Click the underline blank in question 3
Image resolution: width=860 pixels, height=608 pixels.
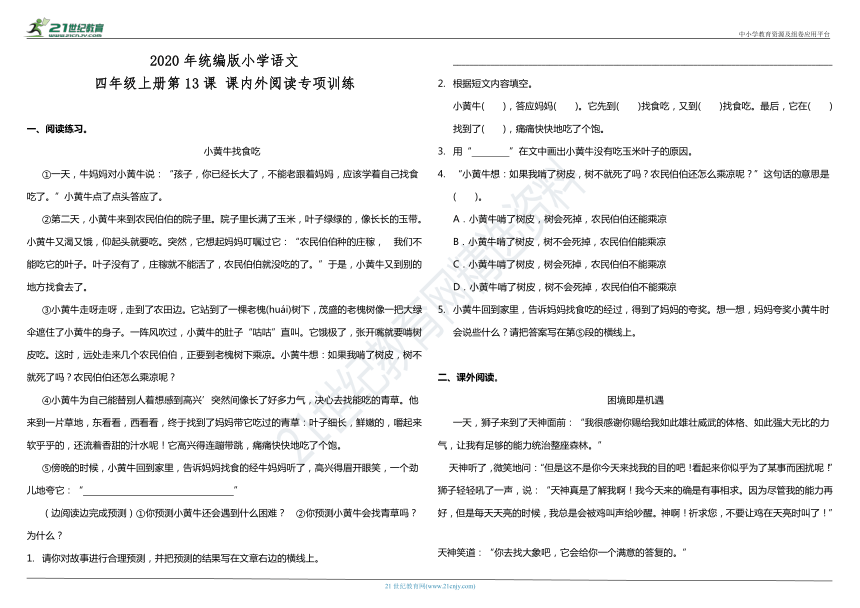click(490, 152)
